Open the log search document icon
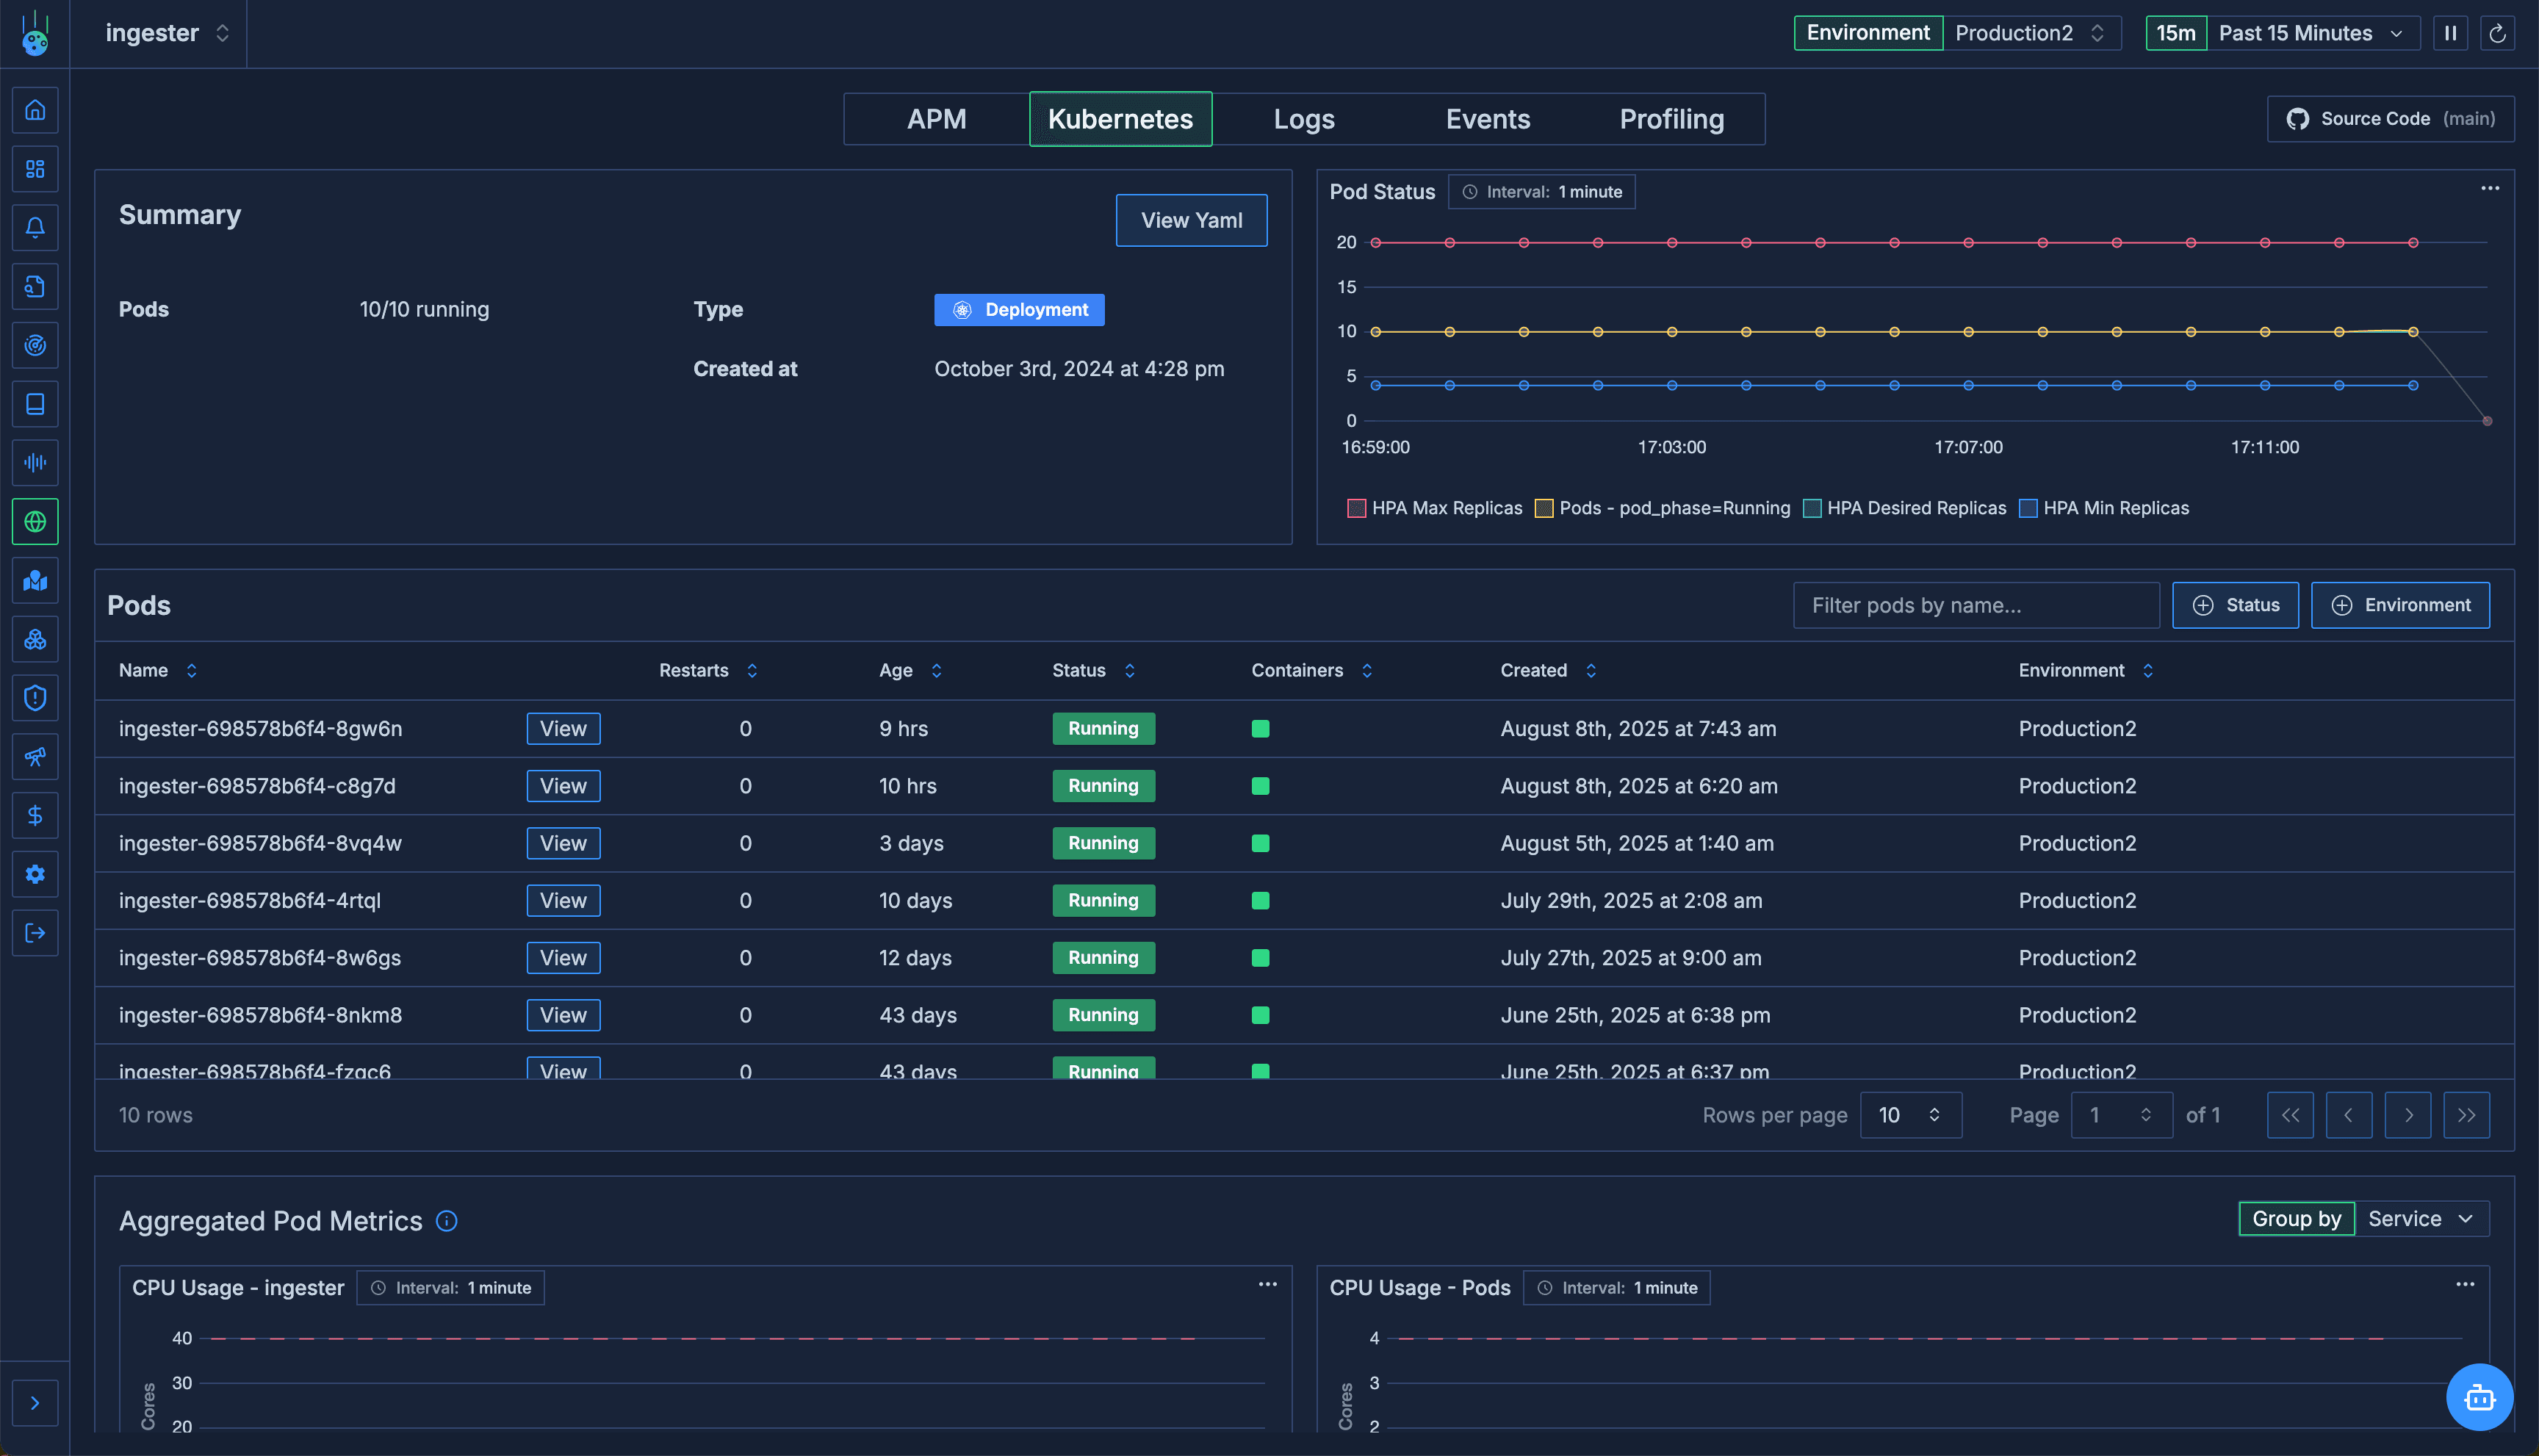This screenshot has height=1456, width=2539. [35, 287]
